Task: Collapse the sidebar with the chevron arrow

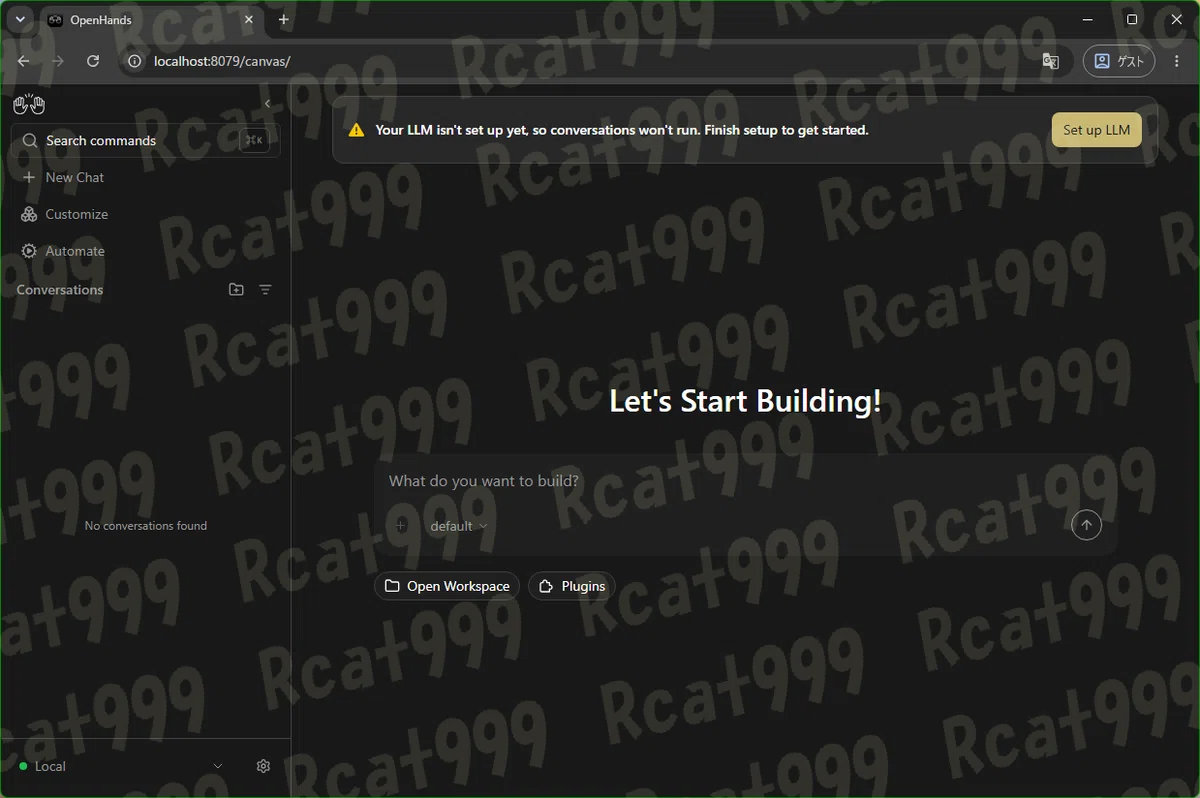Action: click(267, 104)
